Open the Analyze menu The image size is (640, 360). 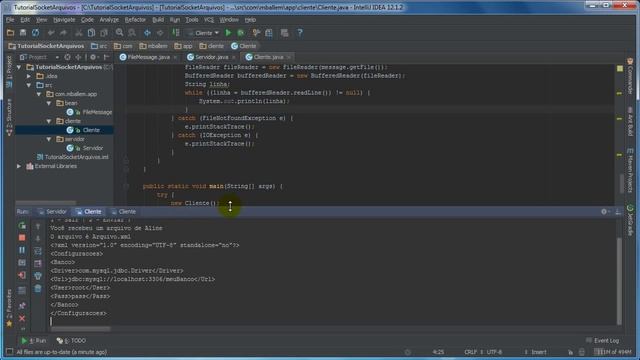point(109,20)
